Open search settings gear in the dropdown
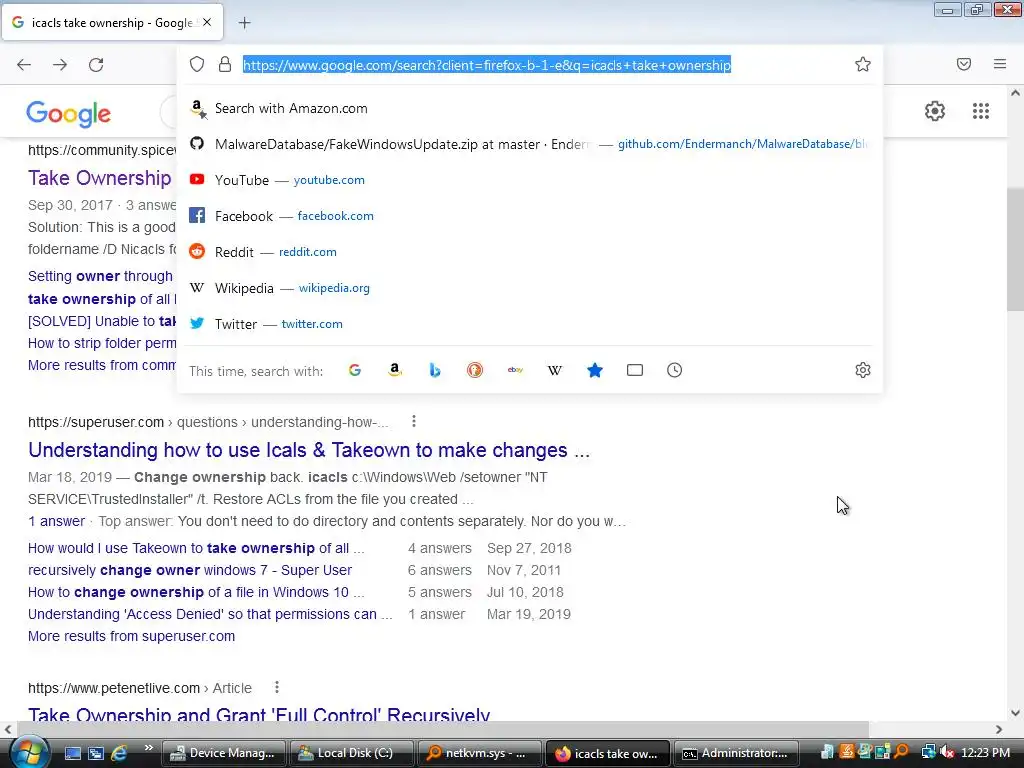Screen dimensions: 1024x768 coord(863,370)
